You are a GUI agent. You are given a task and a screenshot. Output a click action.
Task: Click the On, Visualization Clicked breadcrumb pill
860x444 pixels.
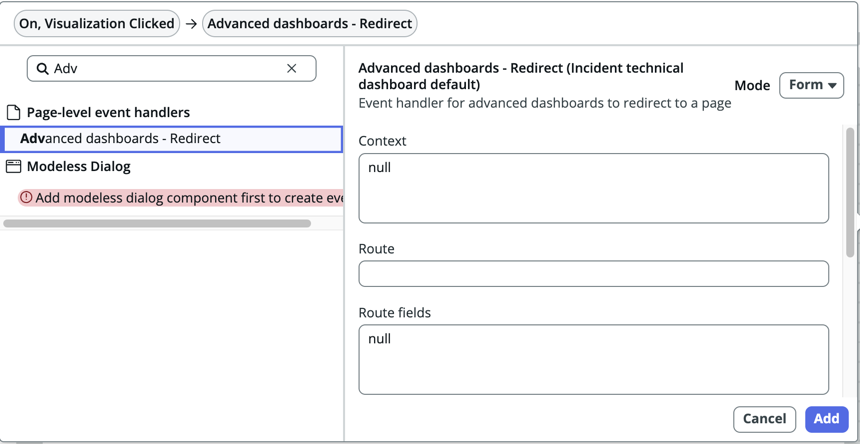(97, 24)
